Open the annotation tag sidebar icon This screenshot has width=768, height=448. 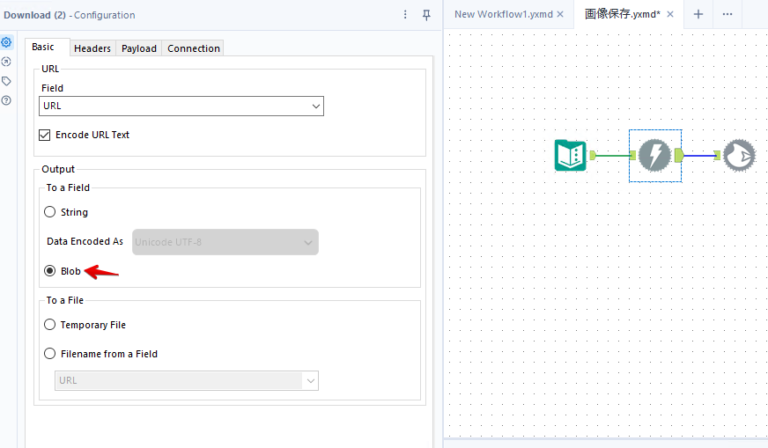click(6, 81)
